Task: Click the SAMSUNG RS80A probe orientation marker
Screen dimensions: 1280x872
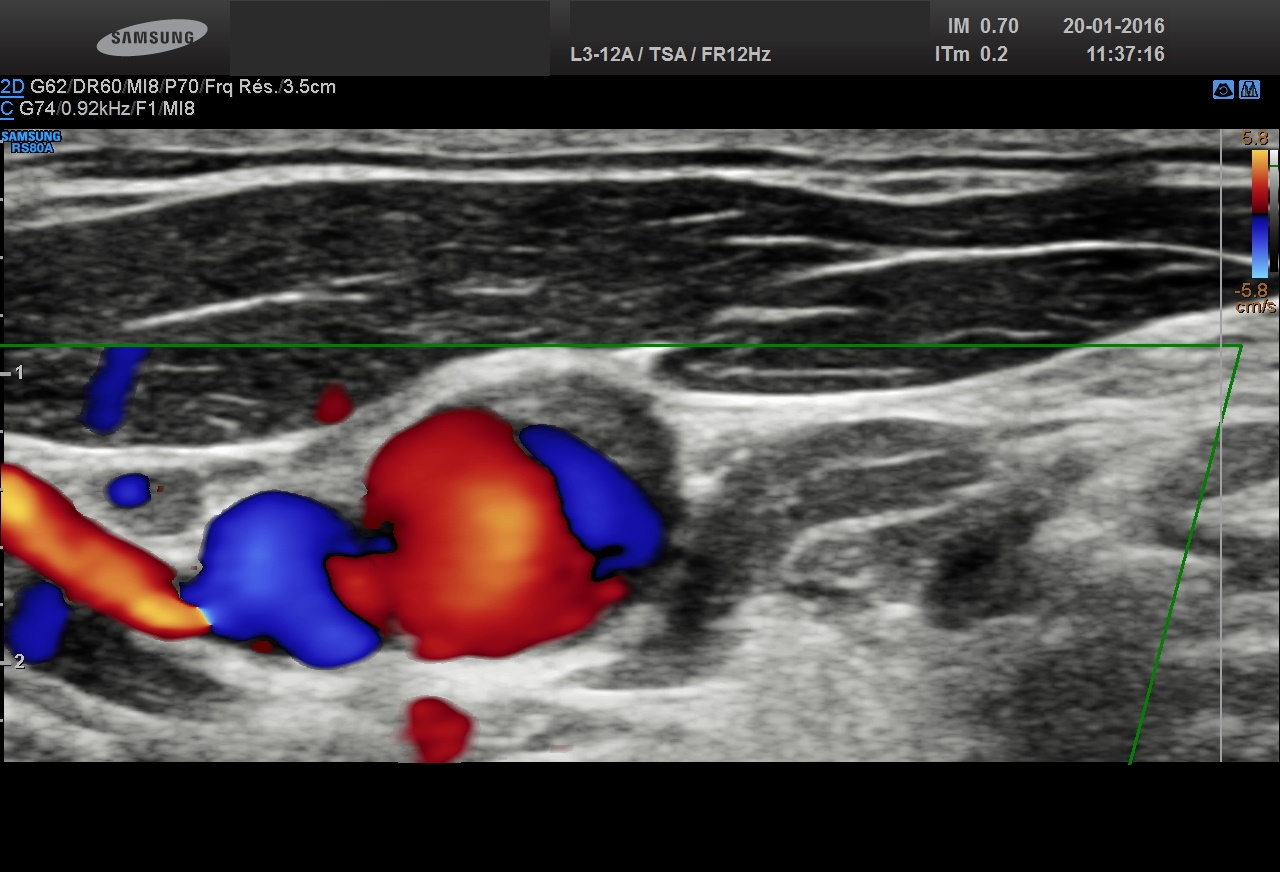Action: tap(31, 141)
